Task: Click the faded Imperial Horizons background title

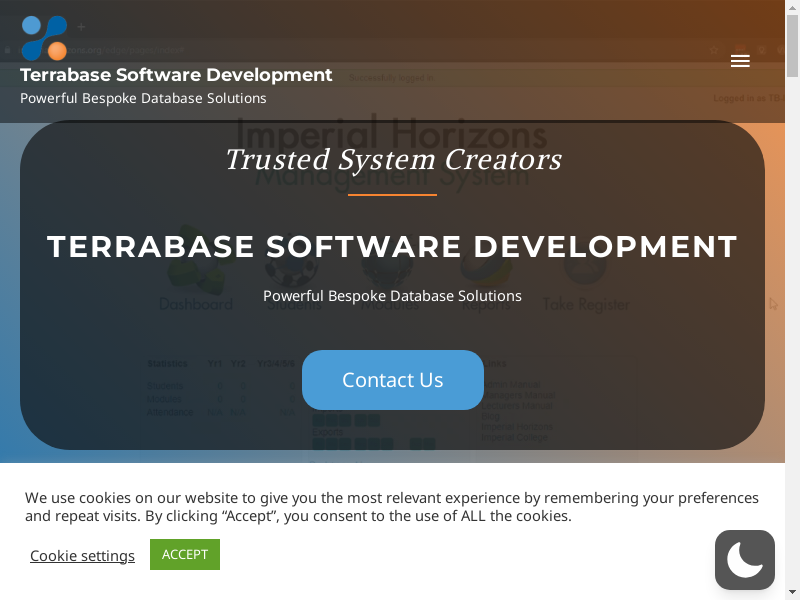Action: click(x=392, y=130)
